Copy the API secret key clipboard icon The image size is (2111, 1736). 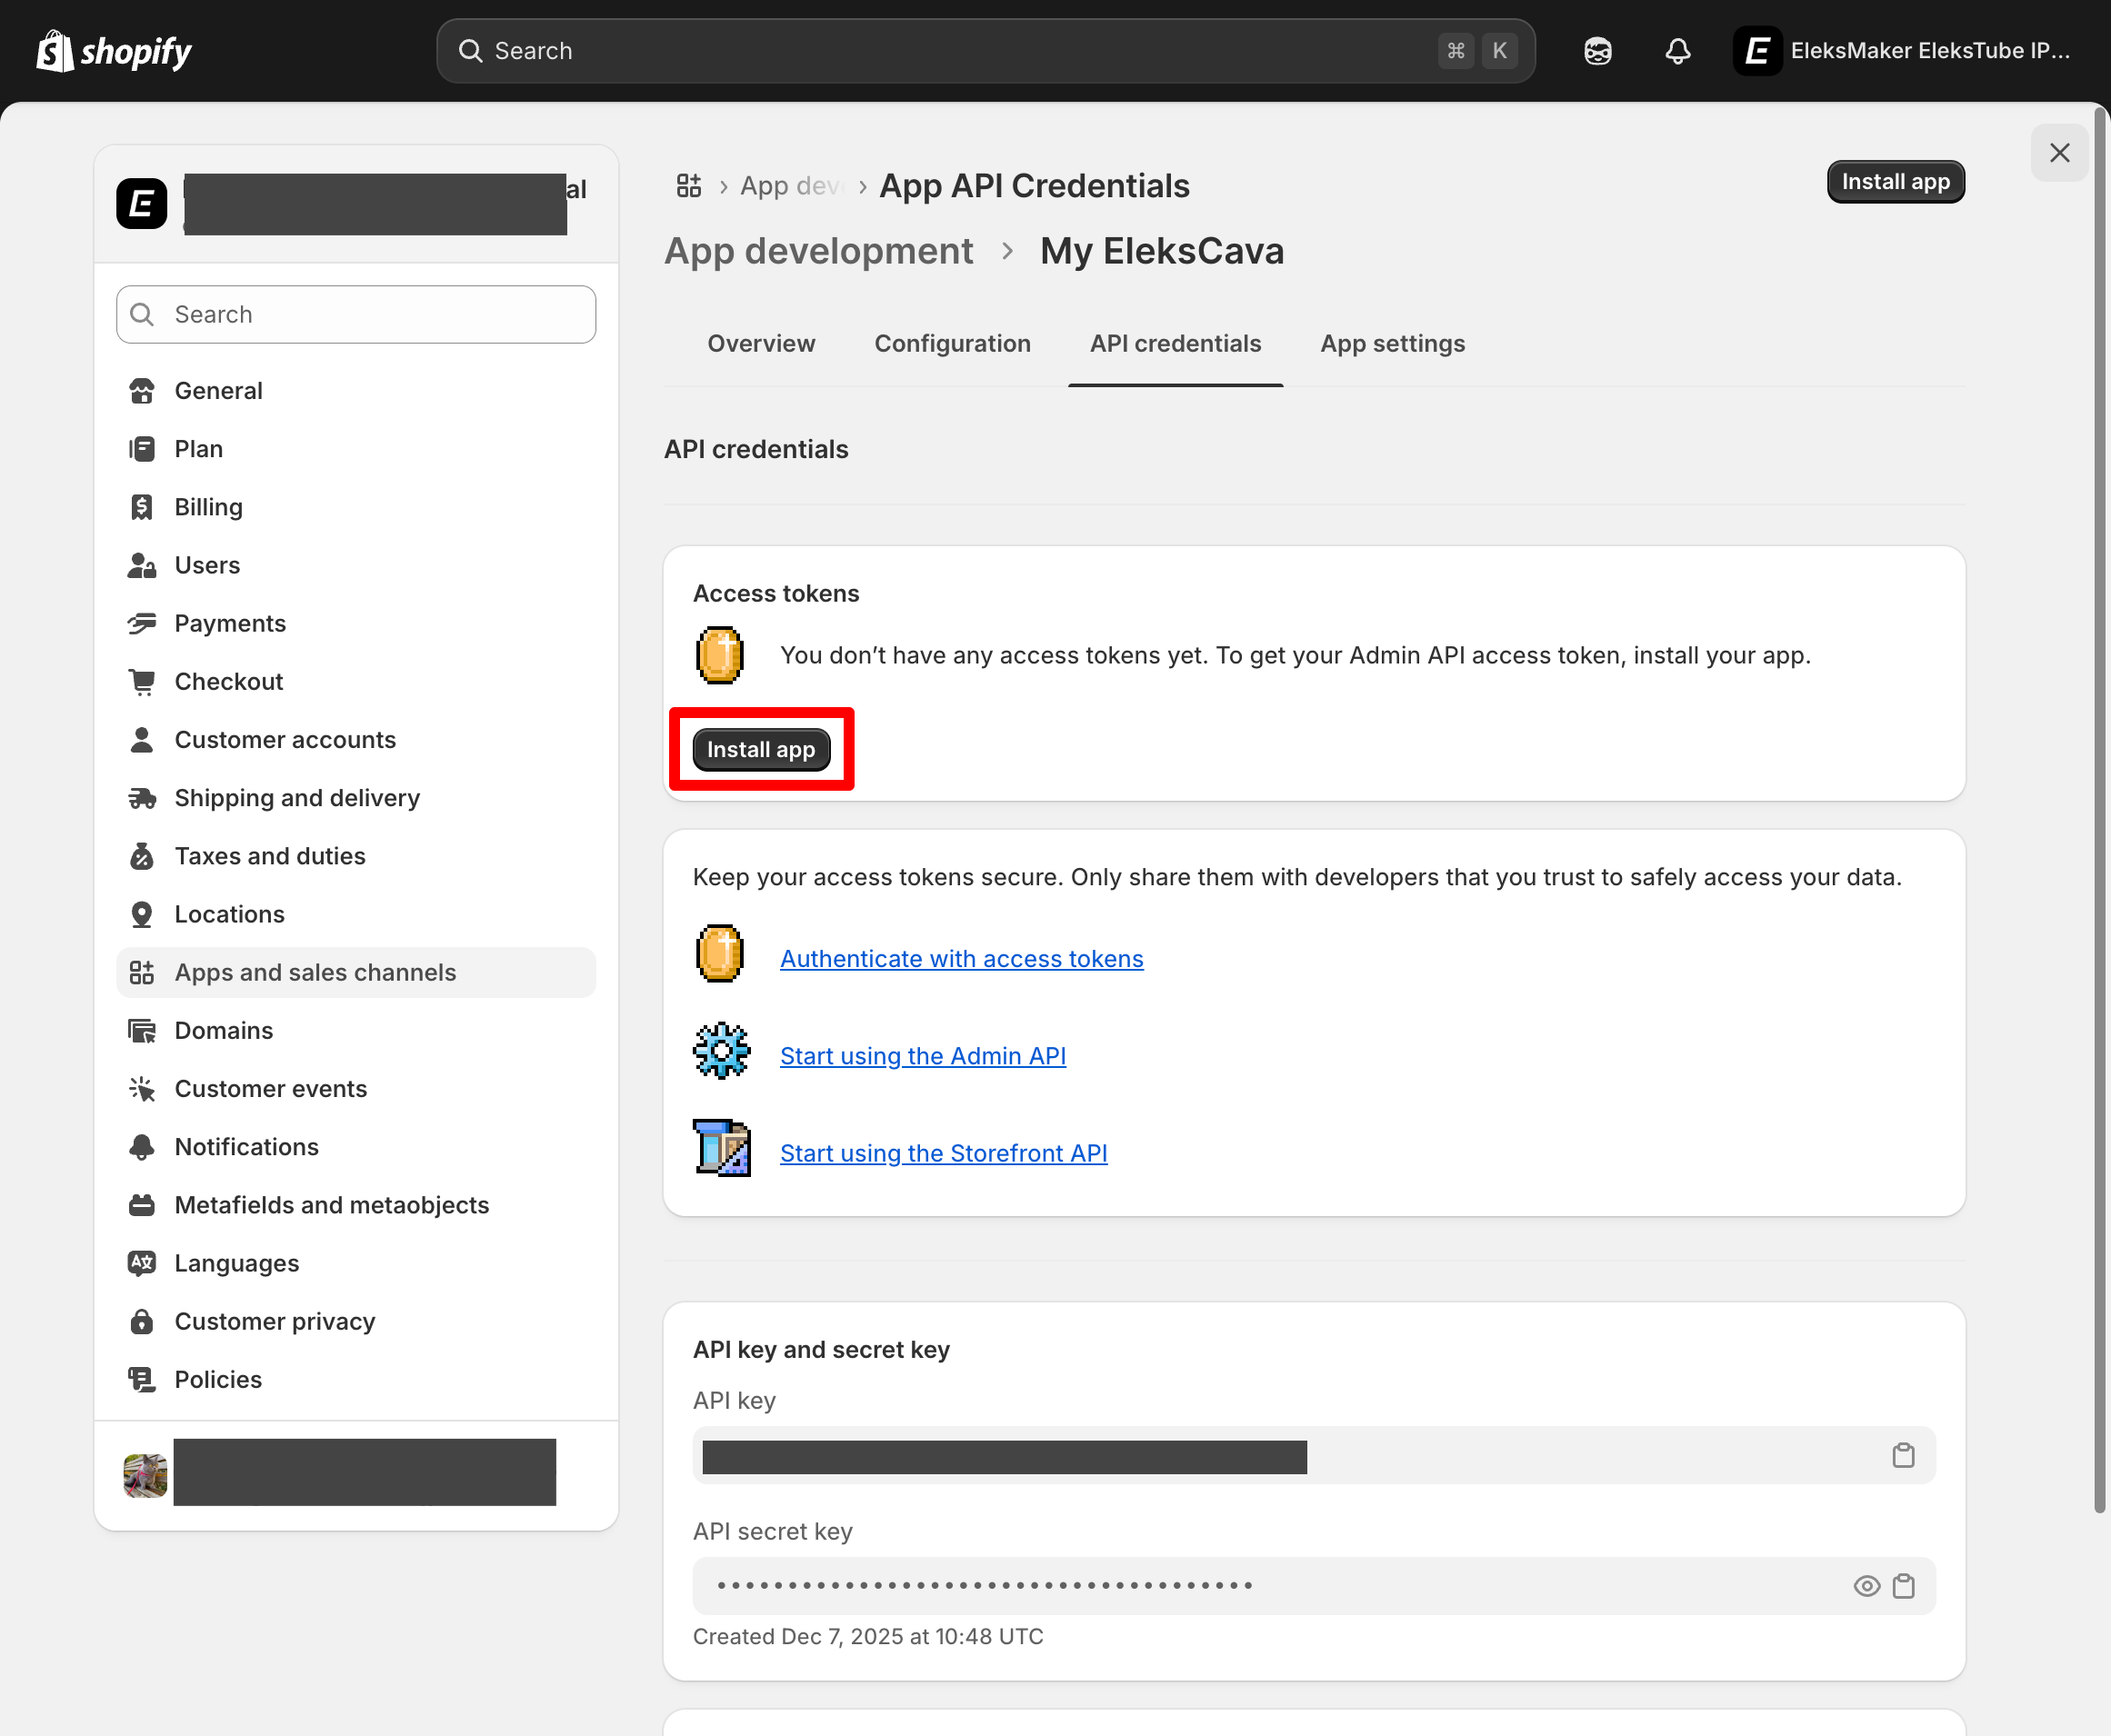tap(1904, 1585)
